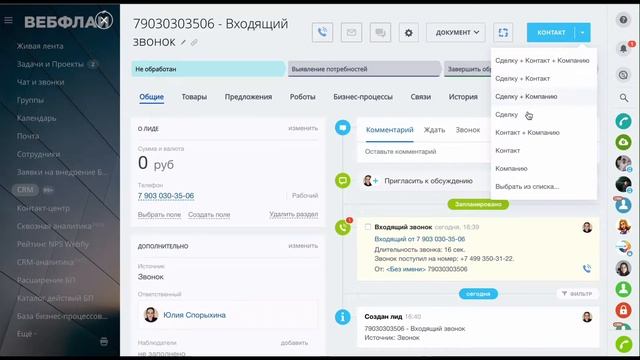Switch to the Комментарий timeline tab
640x360 pixels.
[389, 130]
